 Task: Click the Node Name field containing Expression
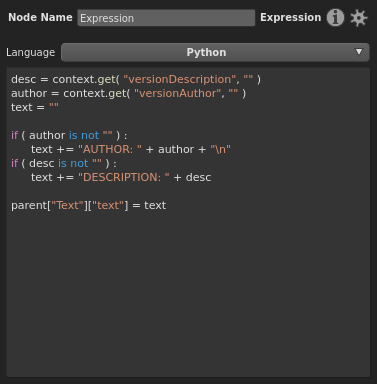point(166,18)
